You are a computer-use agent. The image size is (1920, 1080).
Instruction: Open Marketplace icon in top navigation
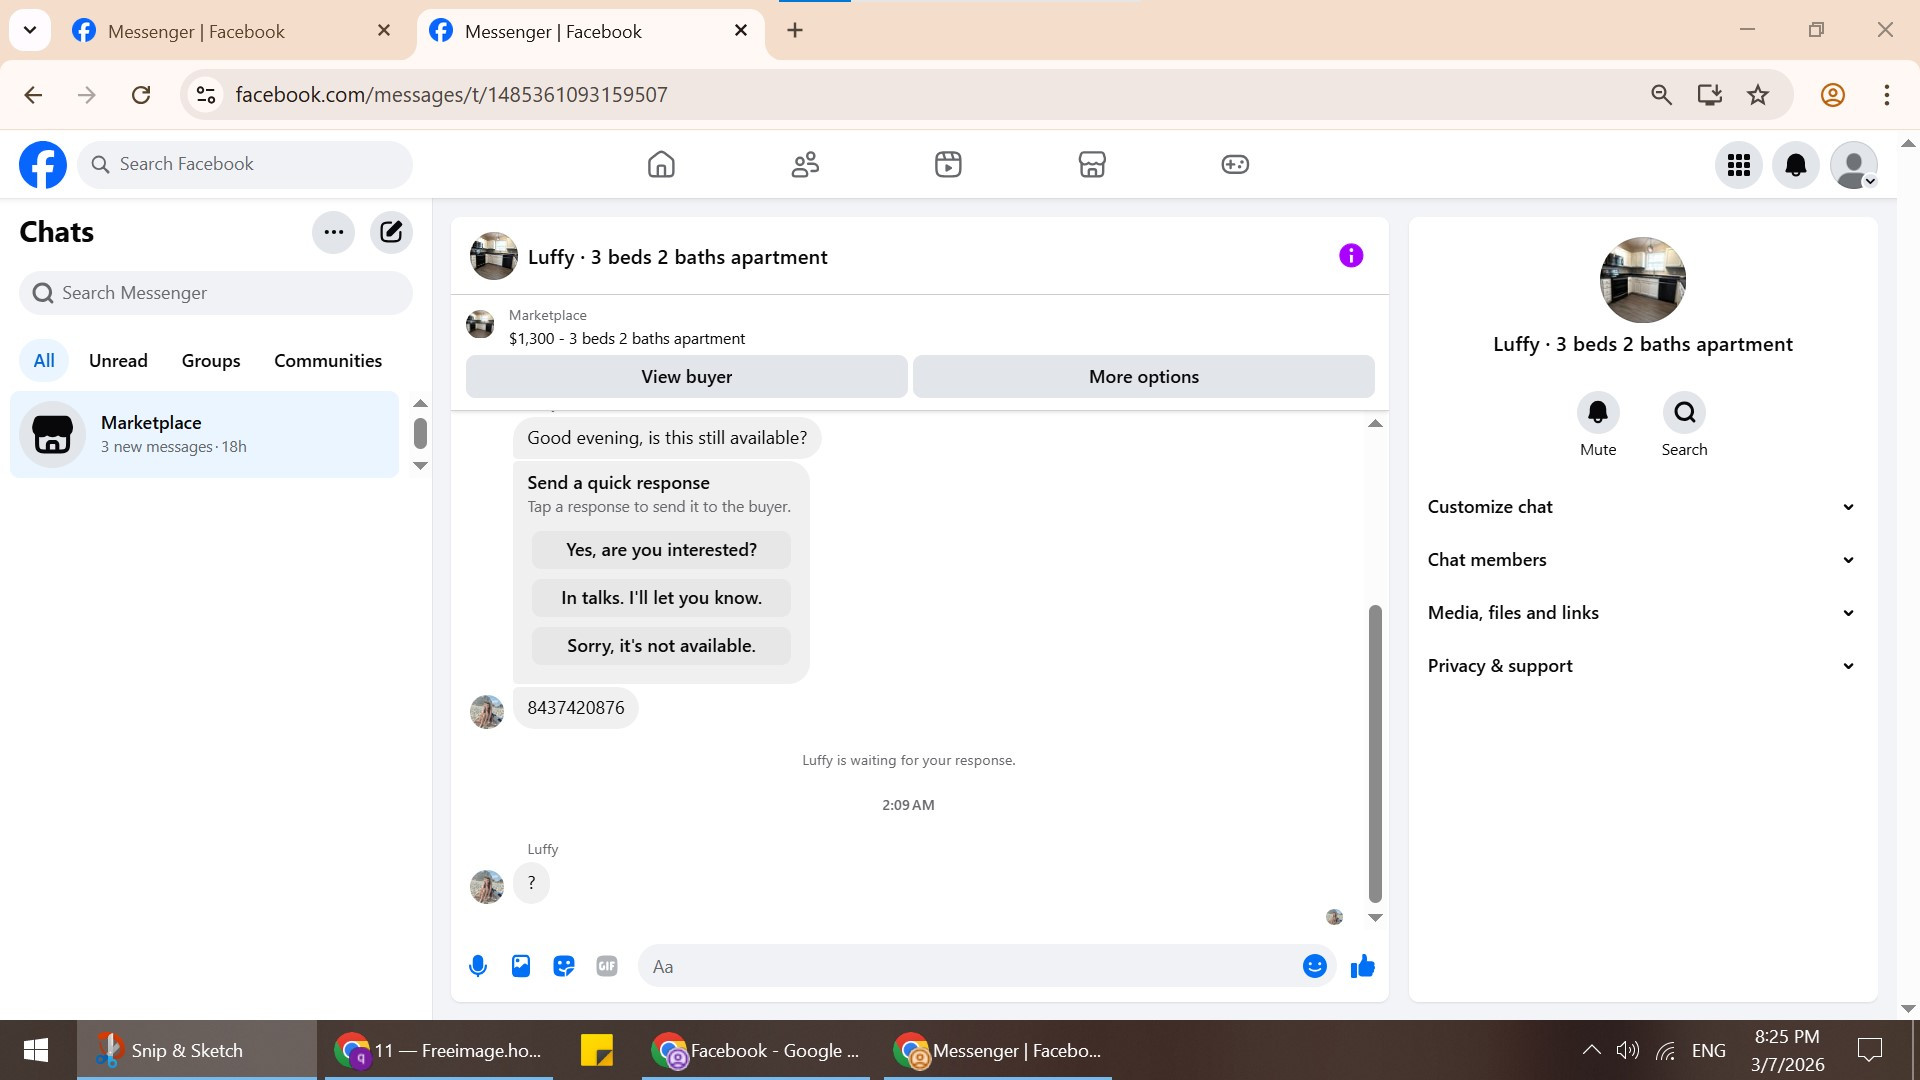tap(1092, 164)
